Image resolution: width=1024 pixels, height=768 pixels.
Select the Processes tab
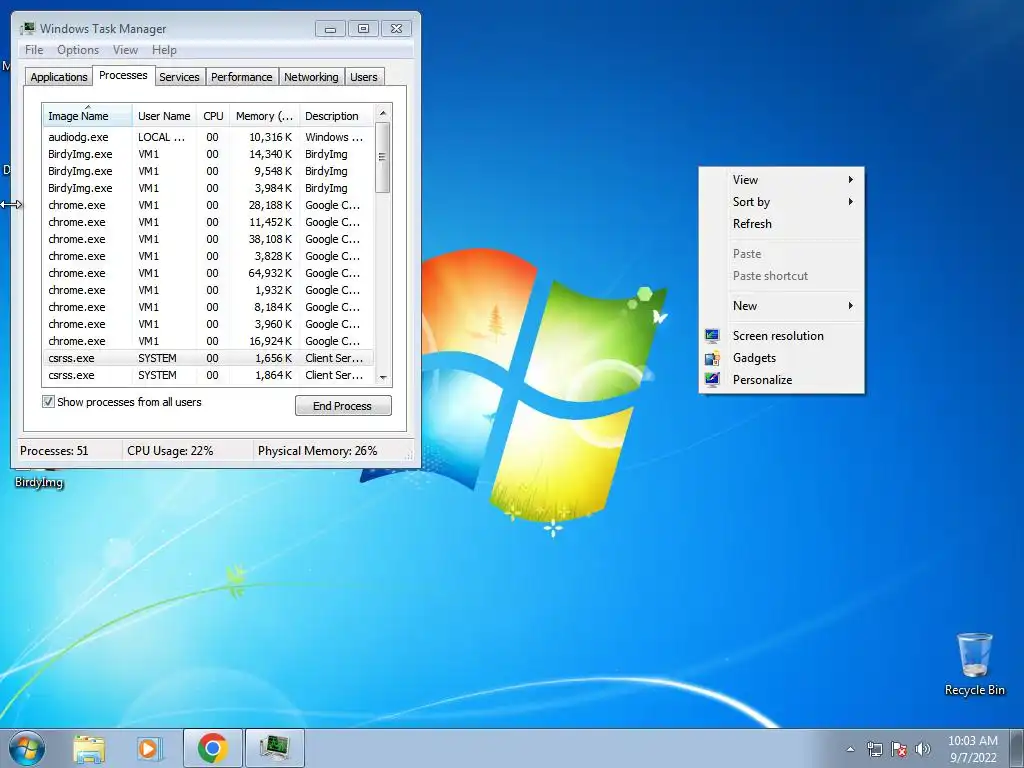(123, 76)
